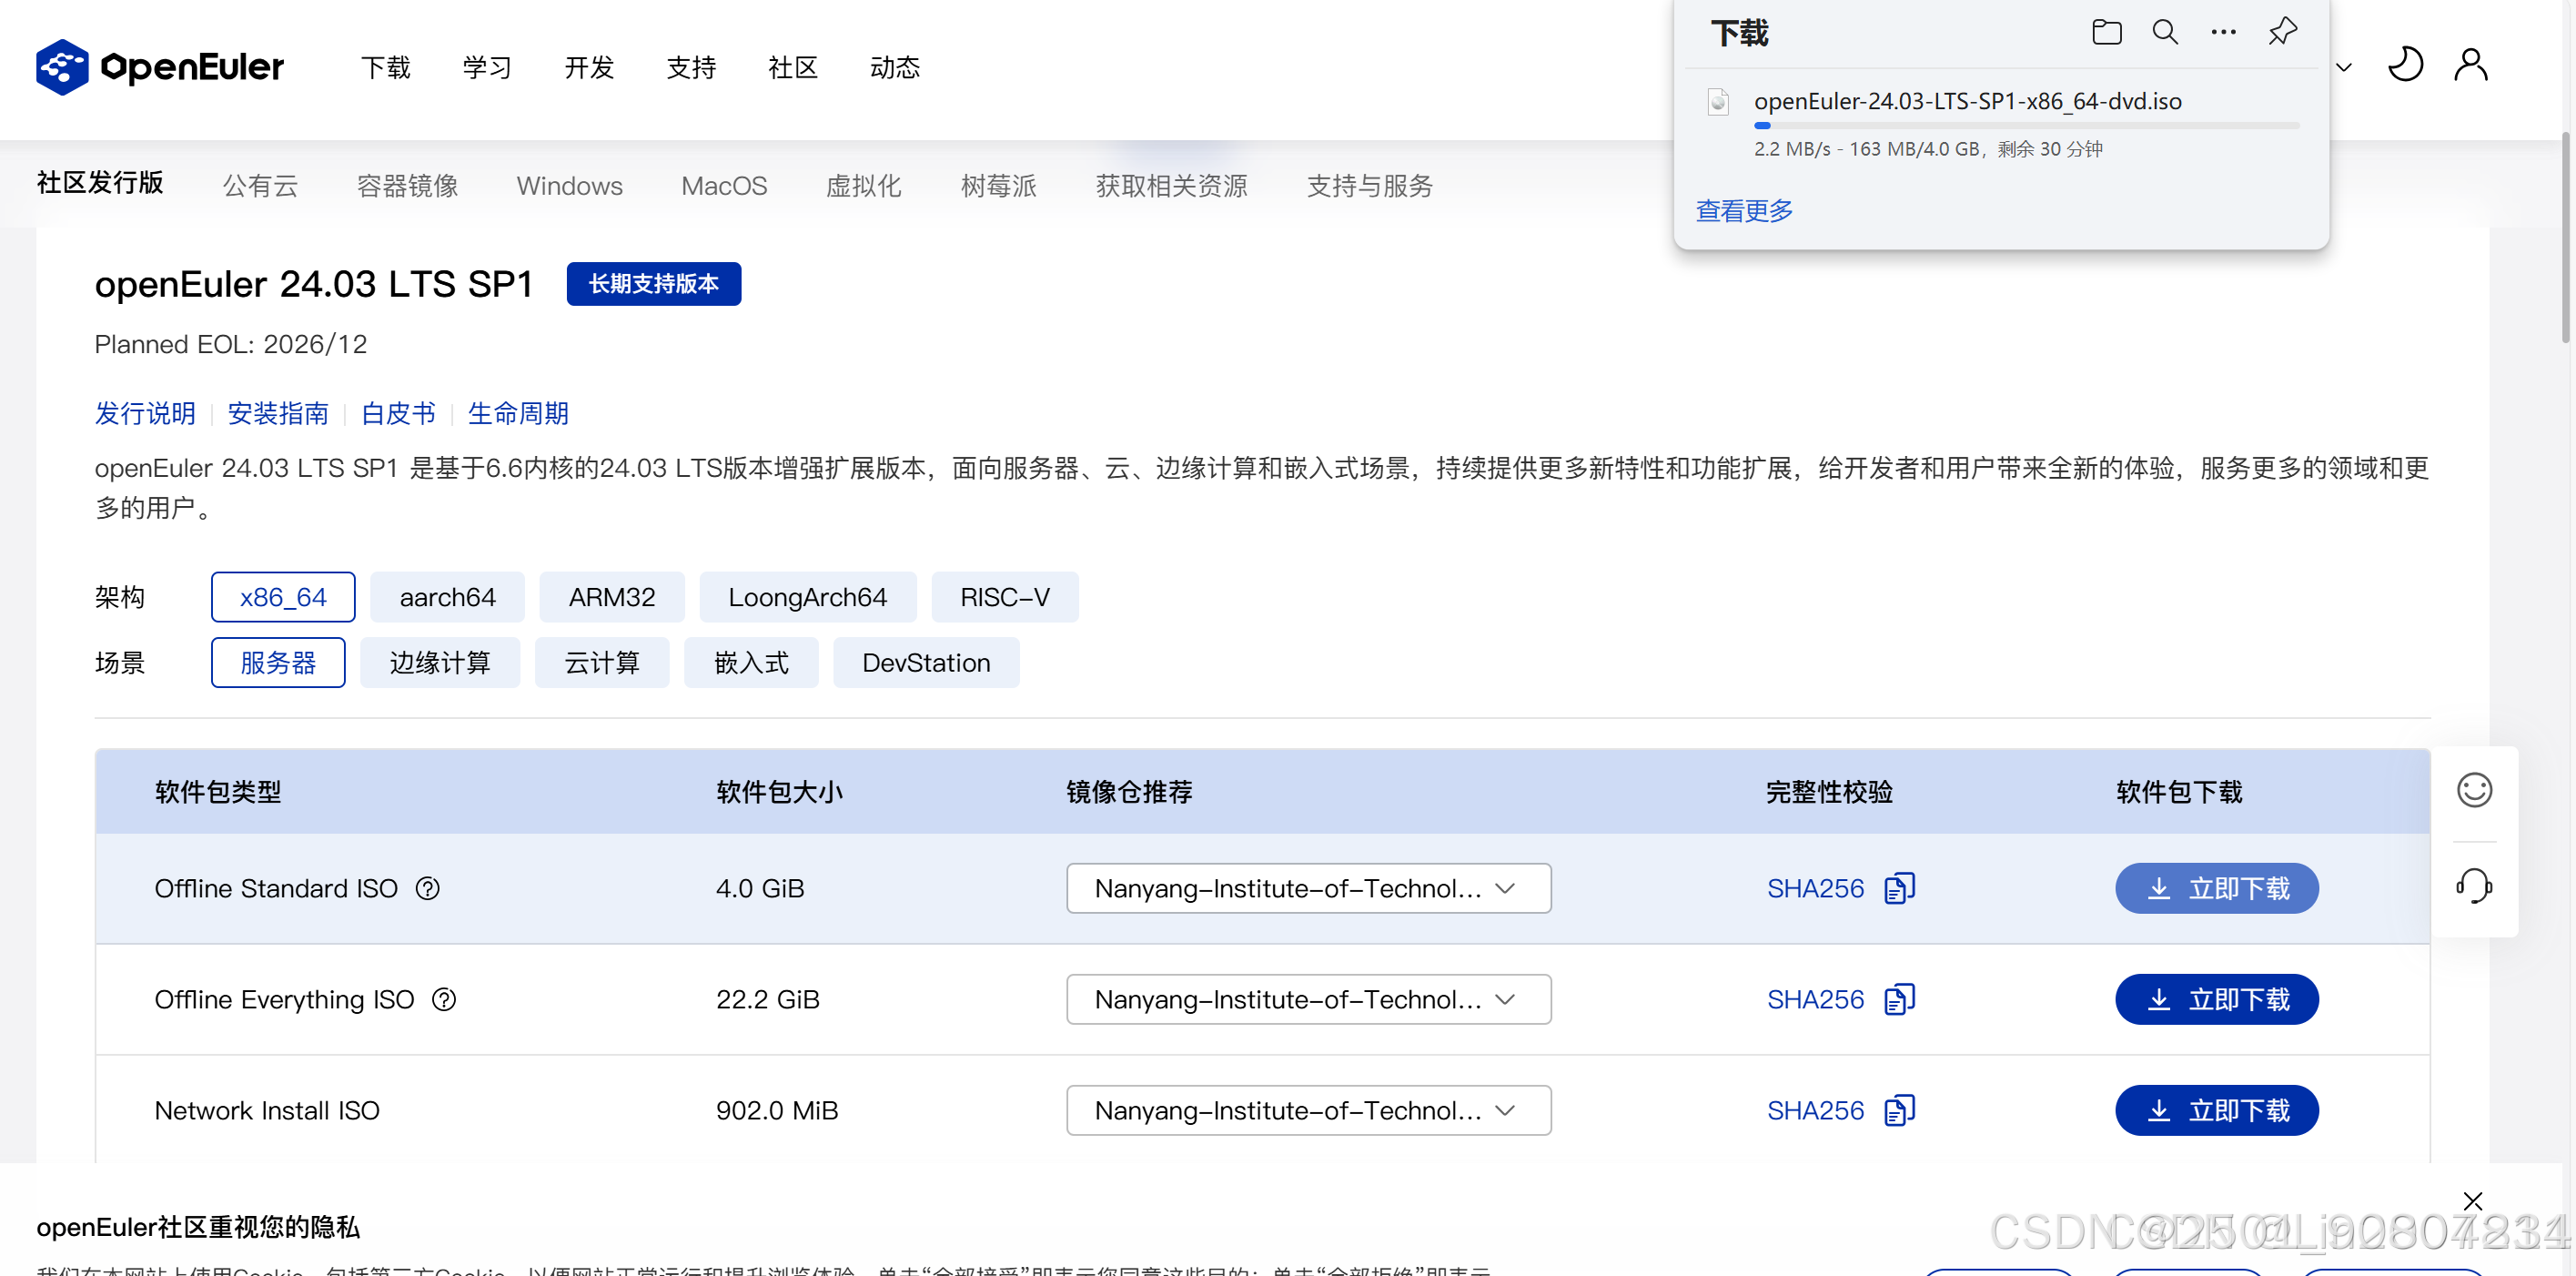
Task: Open smiley feedback icon on sidebar
Action: click(x=2474, y=790)
